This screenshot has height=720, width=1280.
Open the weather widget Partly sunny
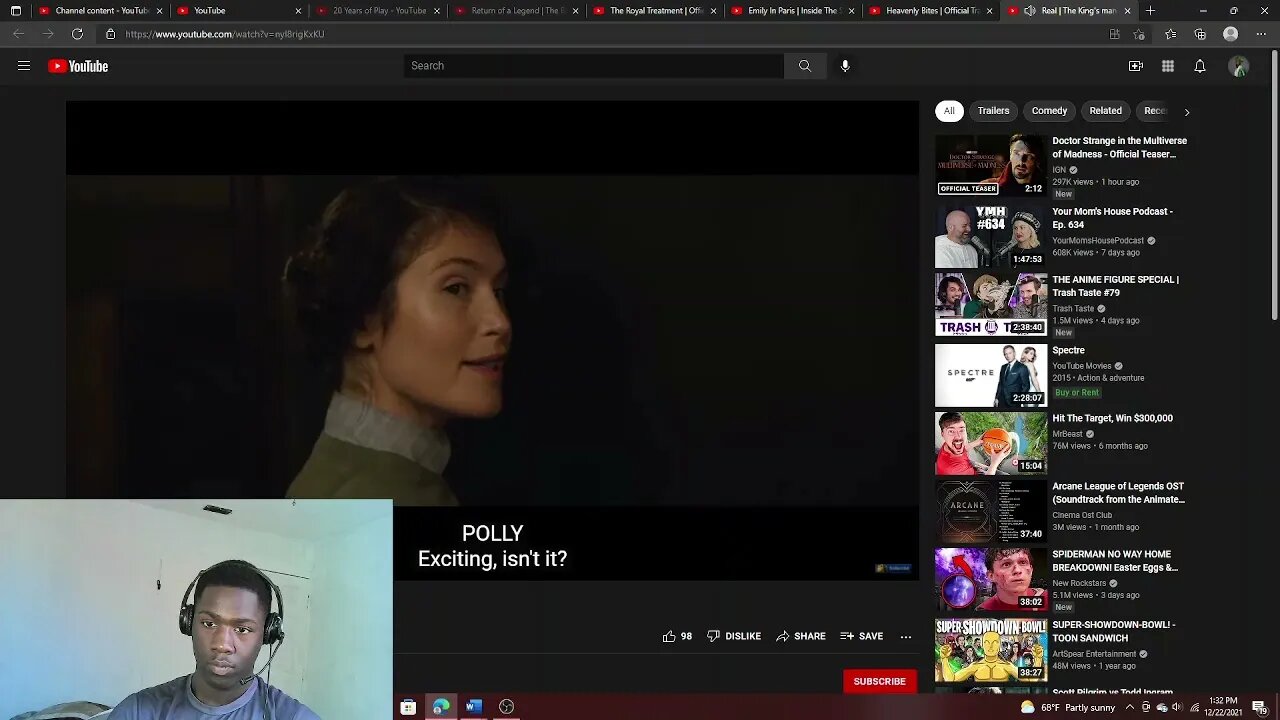1068,707
